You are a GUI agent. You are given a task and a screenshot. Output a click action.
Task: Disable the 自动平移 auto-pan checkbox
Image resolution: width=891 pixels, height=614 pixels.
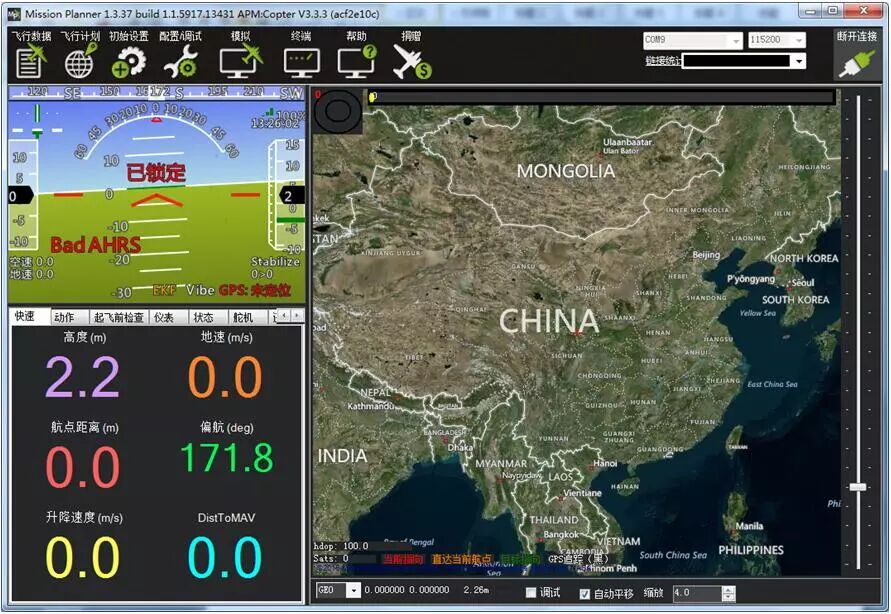586,591
